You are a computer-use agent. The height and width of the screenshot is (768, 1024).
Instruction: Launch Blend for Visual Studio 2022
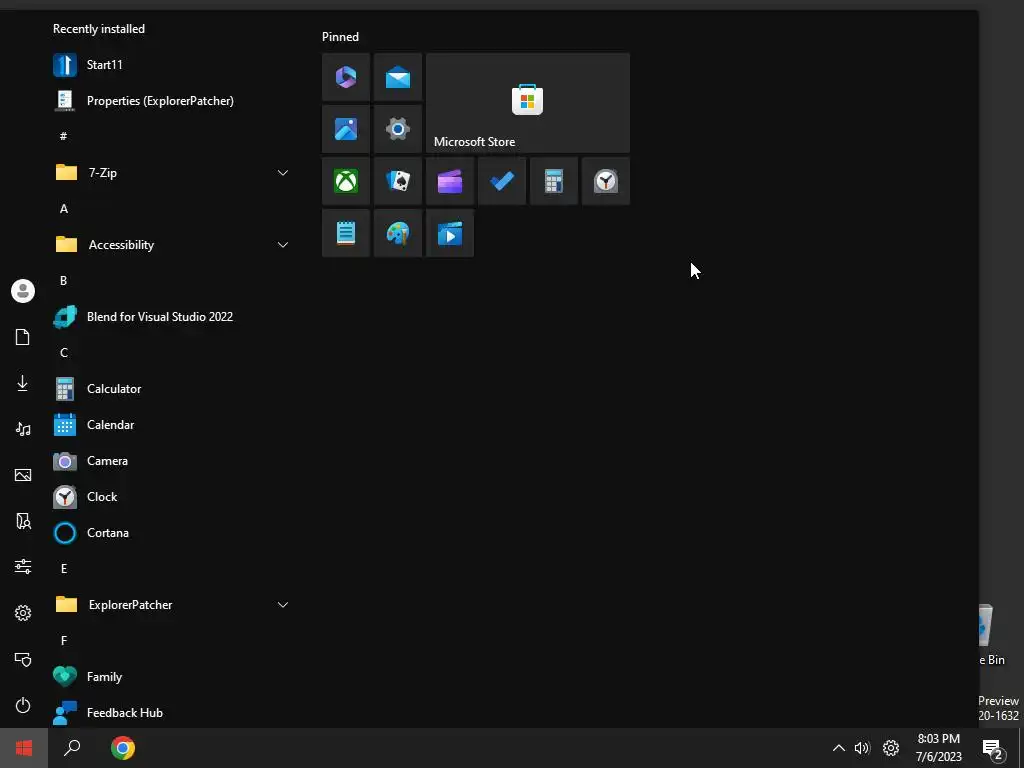pos(173,317)
